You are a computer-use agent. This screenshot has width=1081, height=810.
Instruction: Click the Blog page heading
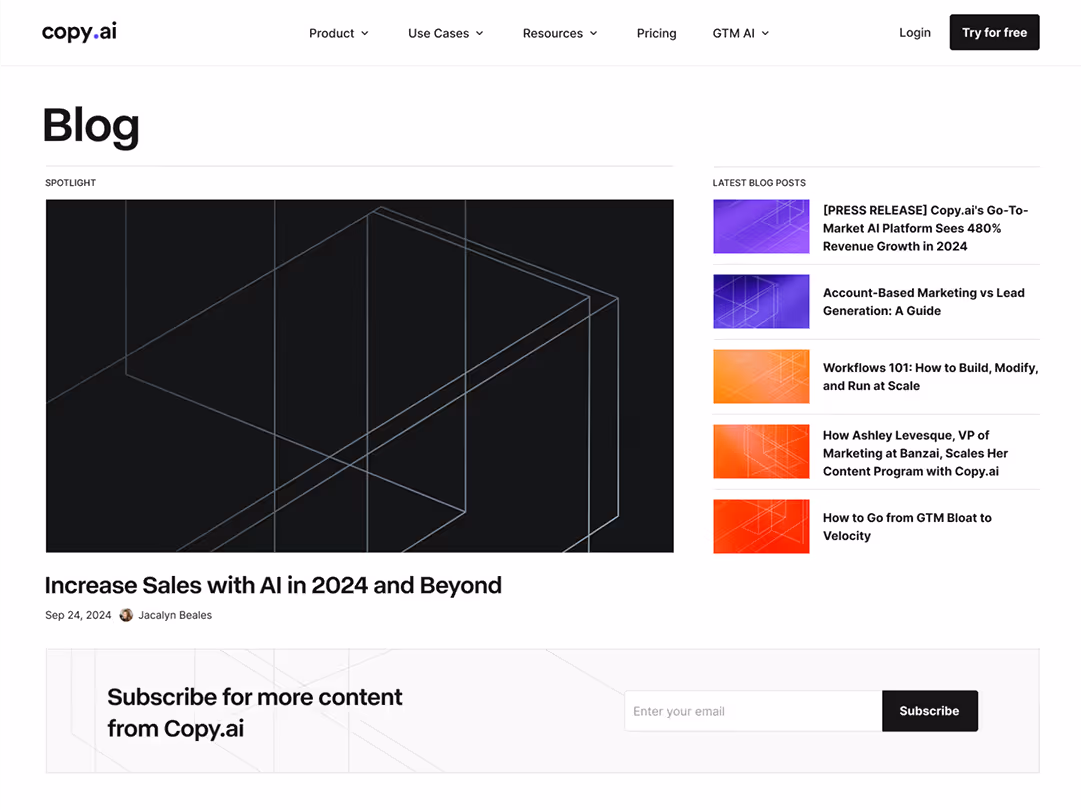(91, 126)
